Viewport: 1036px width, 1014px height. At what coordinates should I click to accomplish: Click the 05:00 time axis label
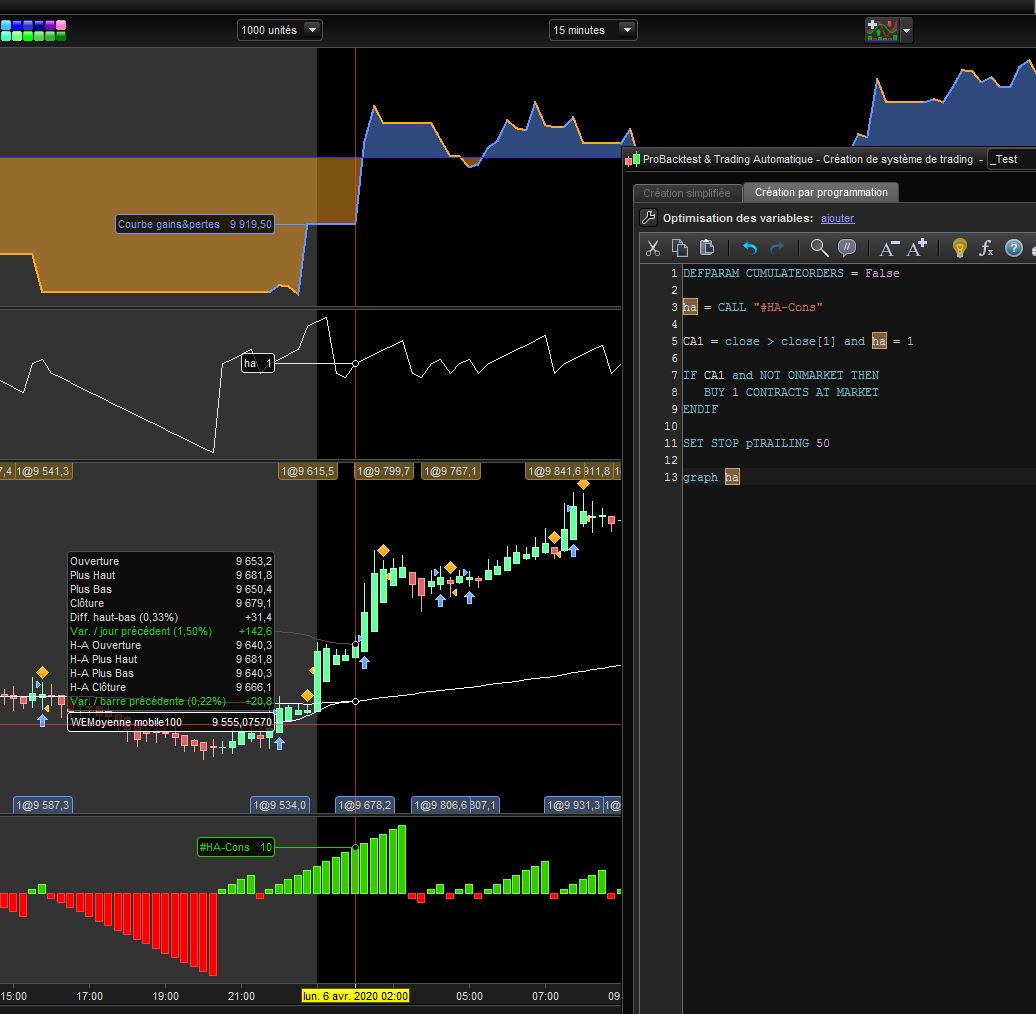(x=469, y=996)
